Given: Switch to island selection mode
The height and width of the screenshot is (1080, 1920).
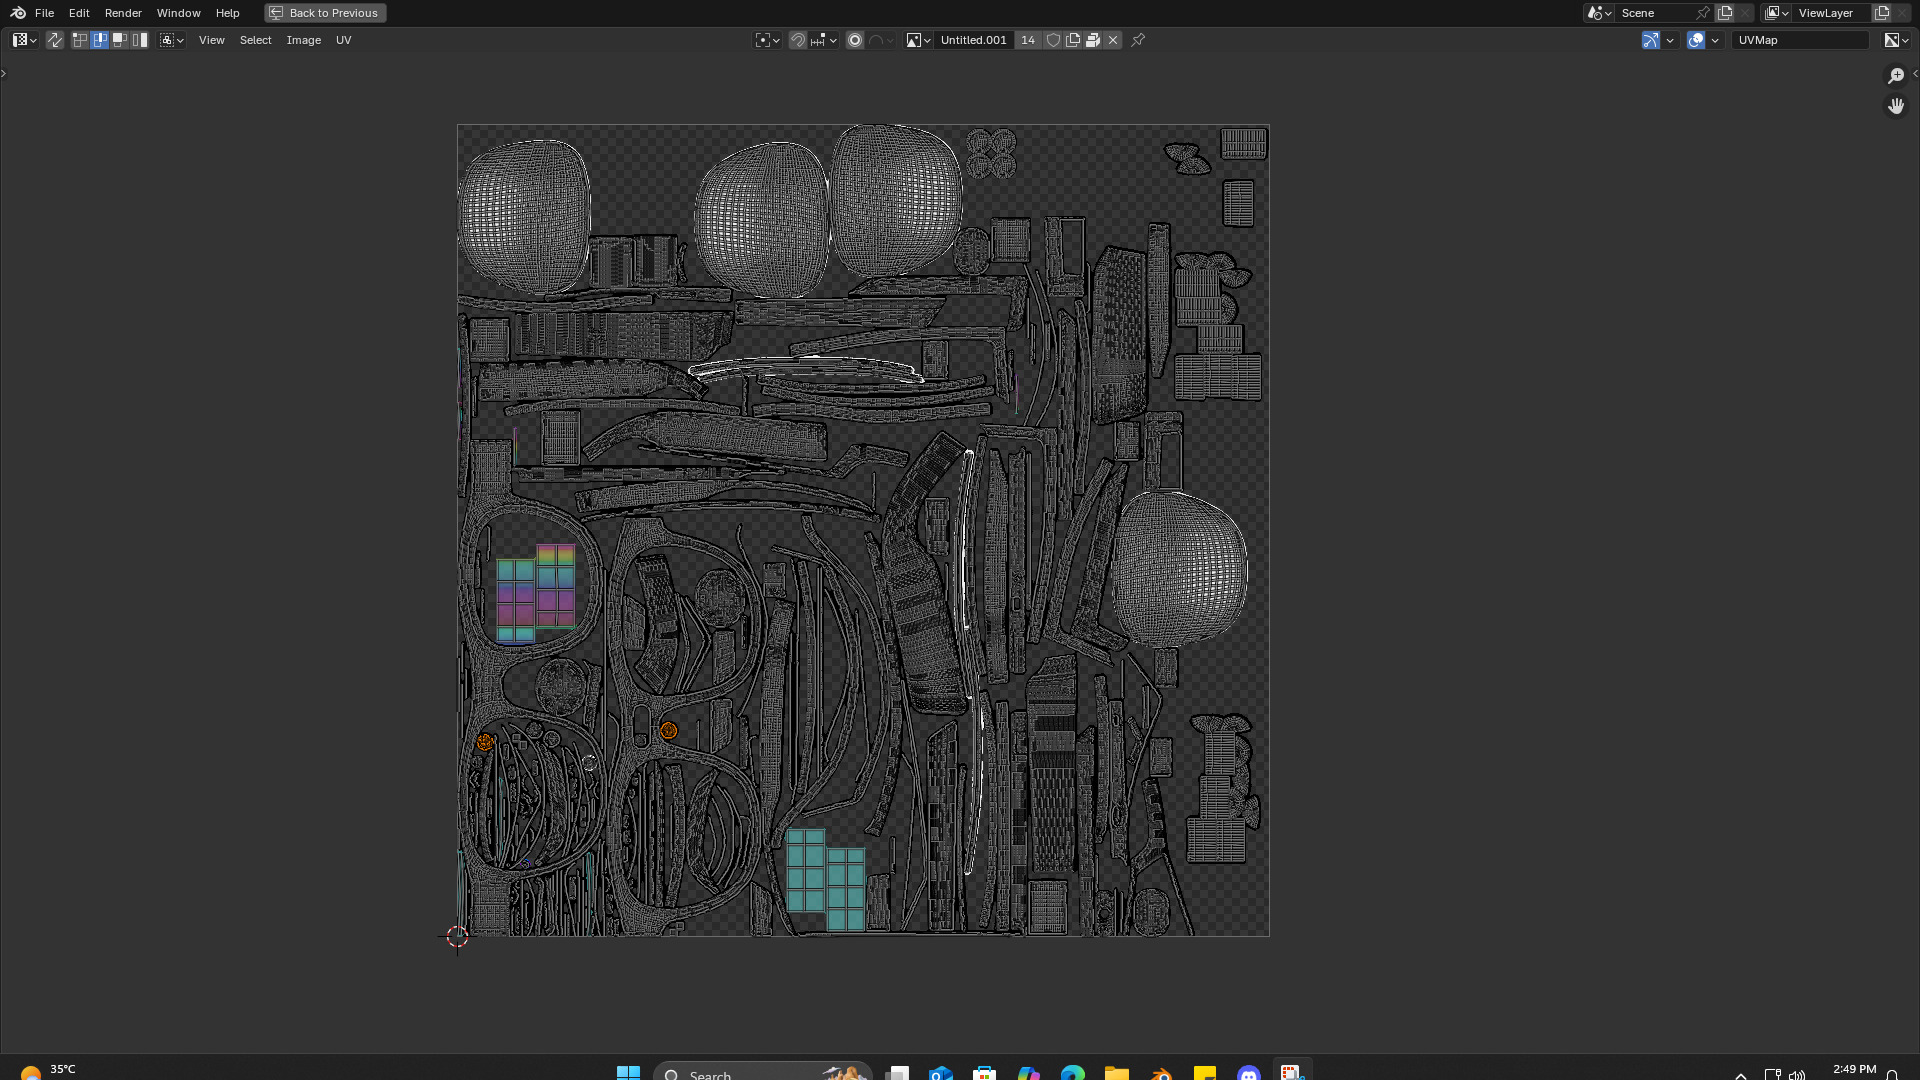Looking at the screenshot, I should click(x=140, y=40).
